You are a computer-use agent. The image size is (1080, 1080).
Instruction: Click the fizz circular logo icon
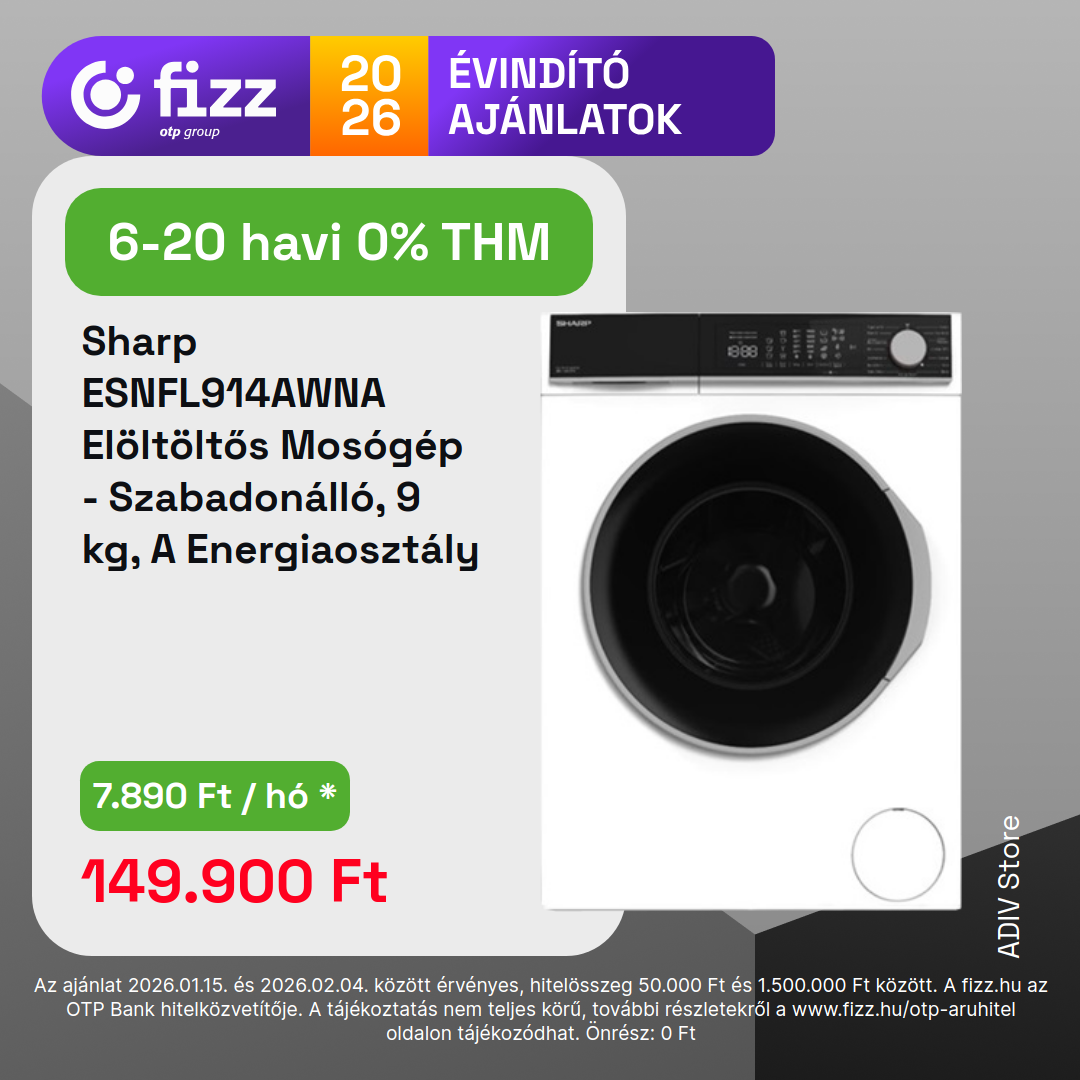[105, 94]
